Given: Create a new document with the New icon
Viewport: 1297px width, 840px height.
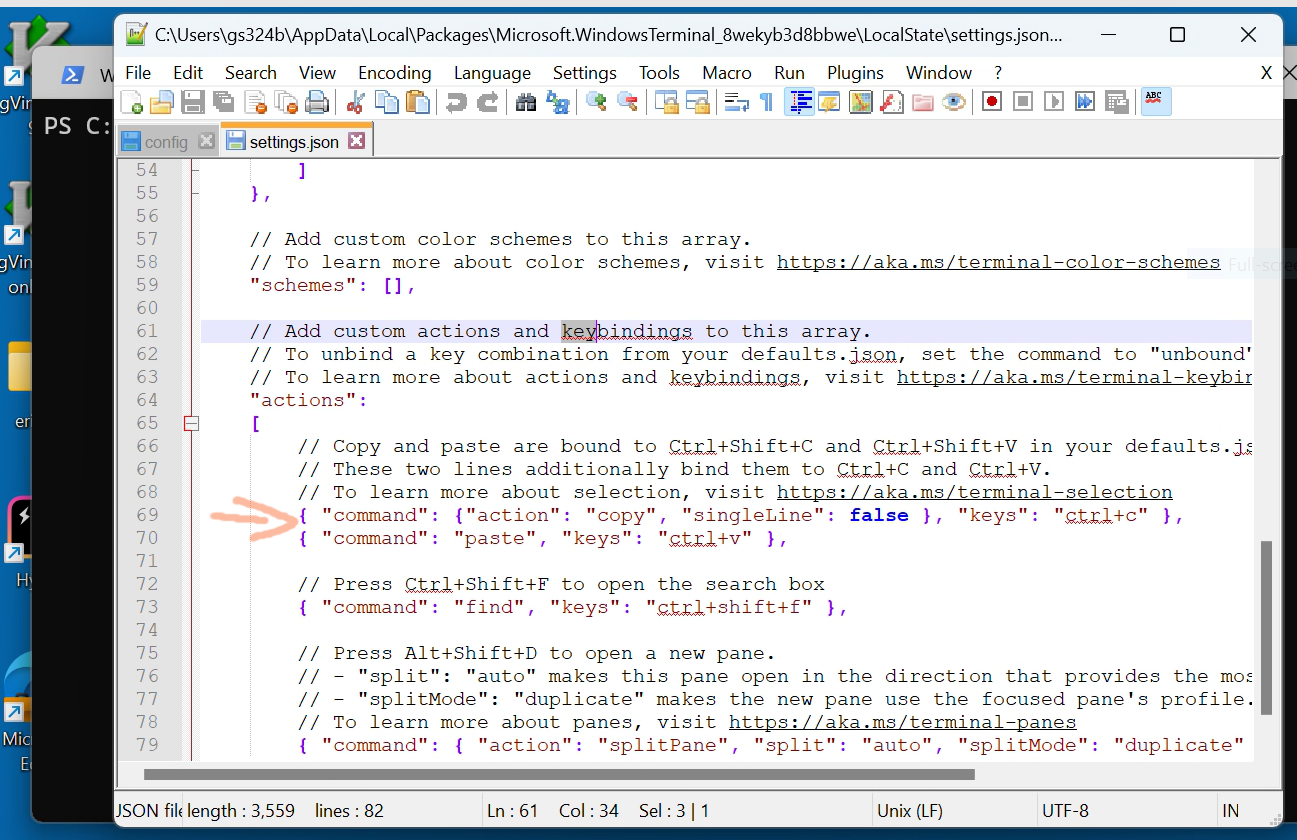Looking at the screenshot, I should coord(131,102).
